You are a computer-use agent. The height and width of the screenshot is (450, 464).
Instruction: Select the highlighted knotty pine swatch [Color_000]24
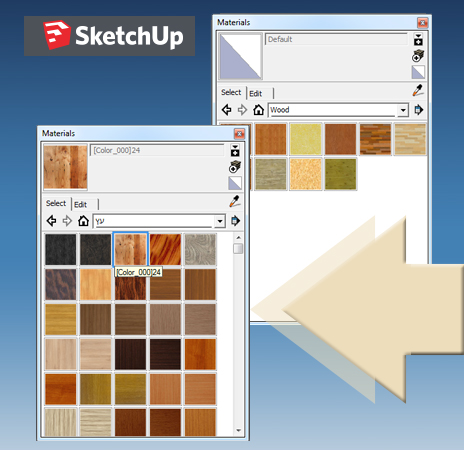(x=131, y=249)
